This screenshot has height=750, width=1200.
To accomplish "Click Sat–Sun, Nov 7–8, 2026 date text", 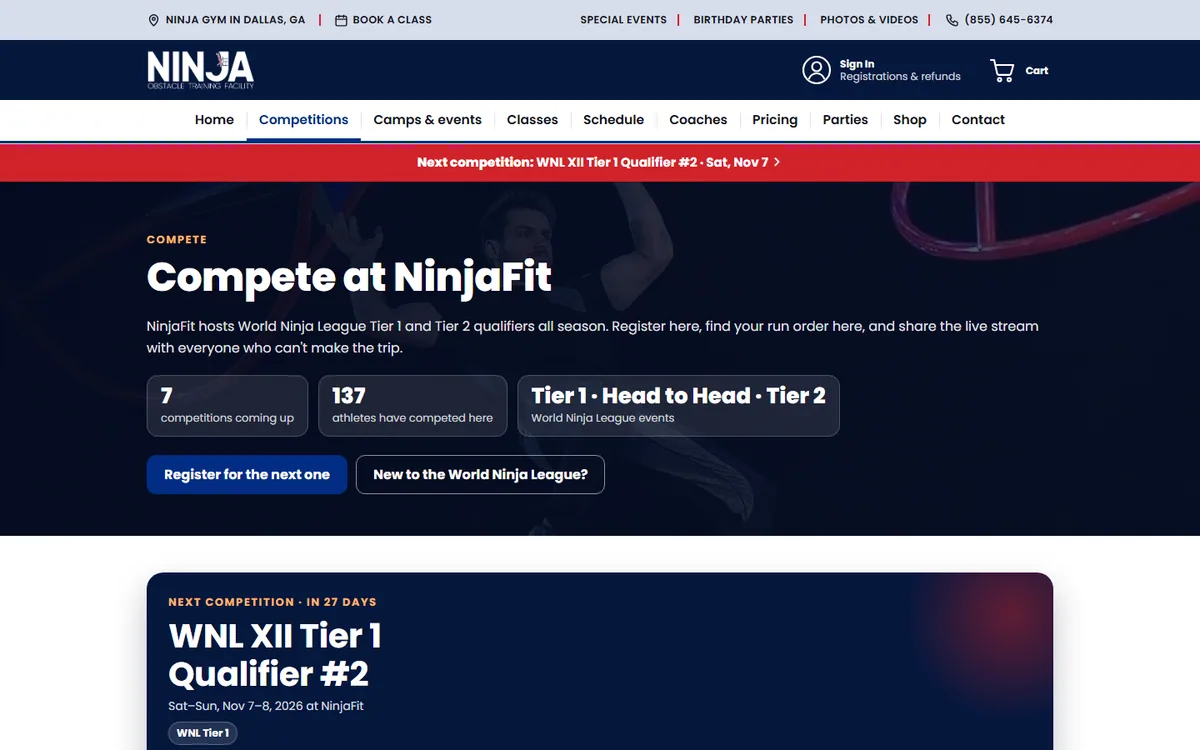I will [266, 706].
